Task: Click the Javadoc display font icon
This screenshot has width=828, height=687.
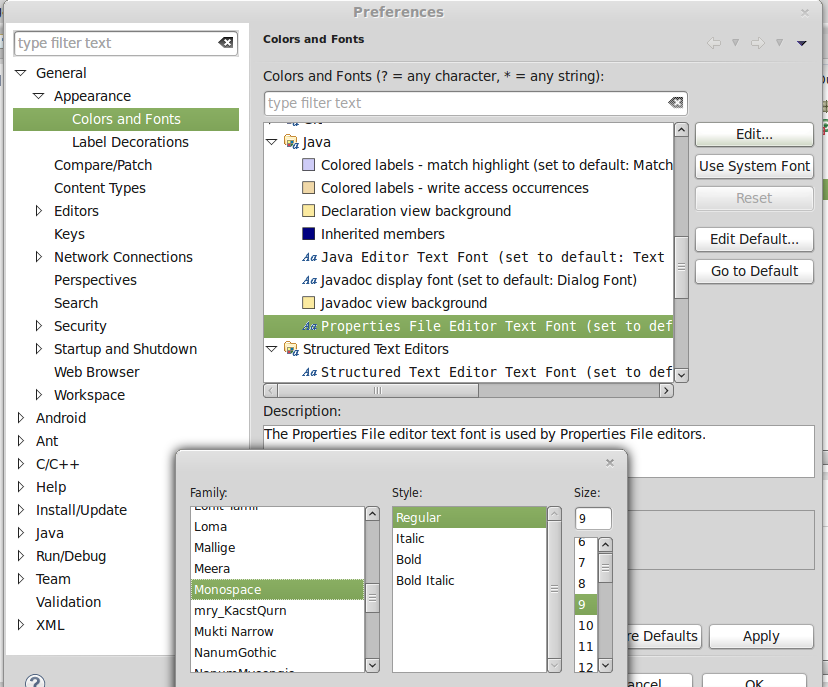Action: click(309, 280)
